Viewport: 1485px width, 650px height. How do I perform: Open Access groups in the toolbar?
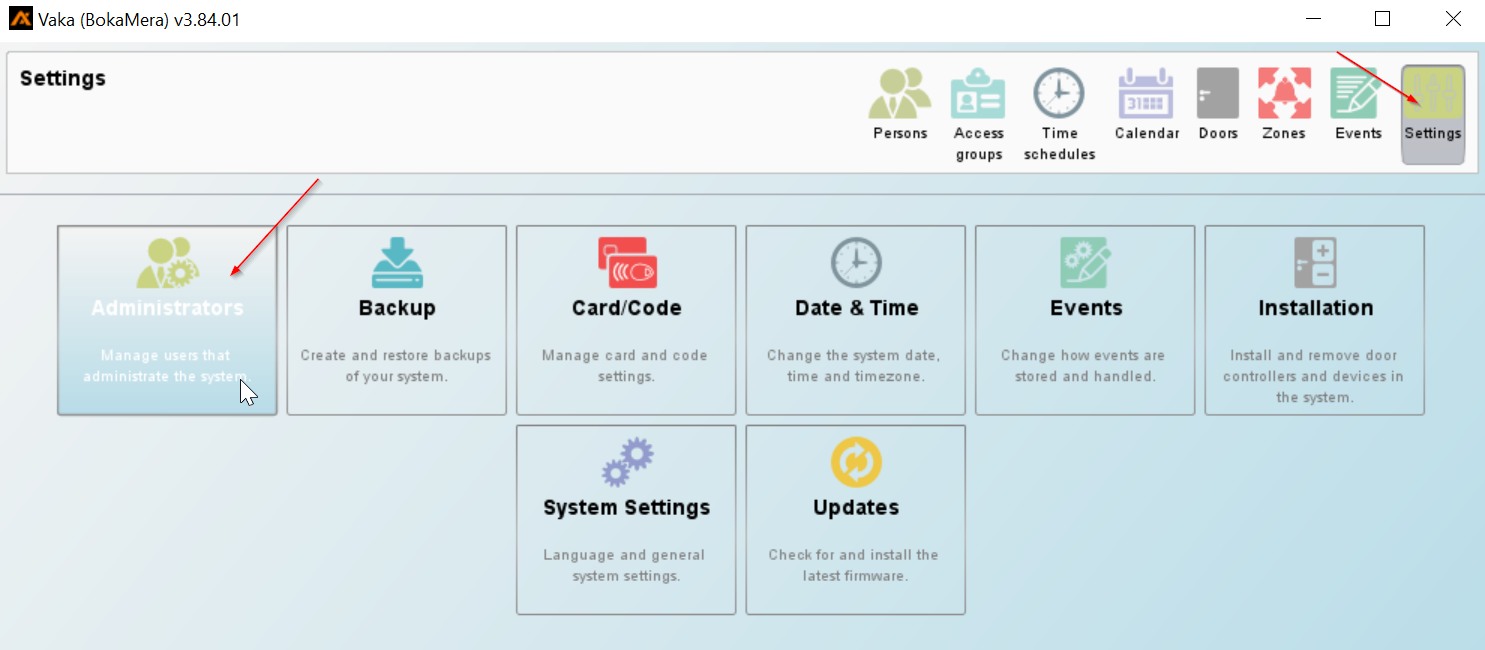[978, 95]
